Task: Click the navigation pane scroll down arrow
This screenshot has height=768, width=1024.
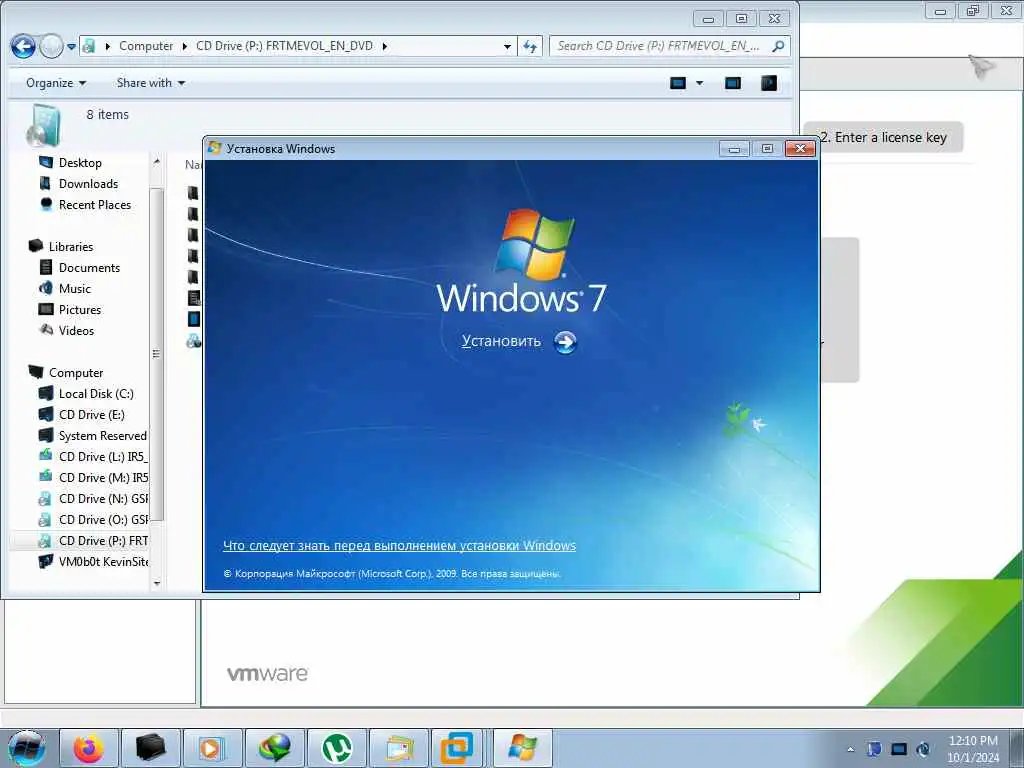Action: (x=157, y=583)
